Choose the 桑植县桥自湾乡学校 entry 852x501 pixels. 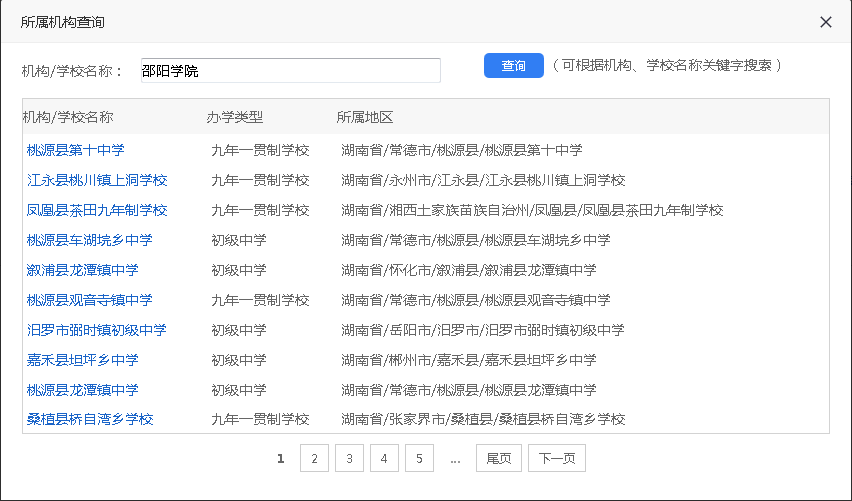(x=89, y=420)
